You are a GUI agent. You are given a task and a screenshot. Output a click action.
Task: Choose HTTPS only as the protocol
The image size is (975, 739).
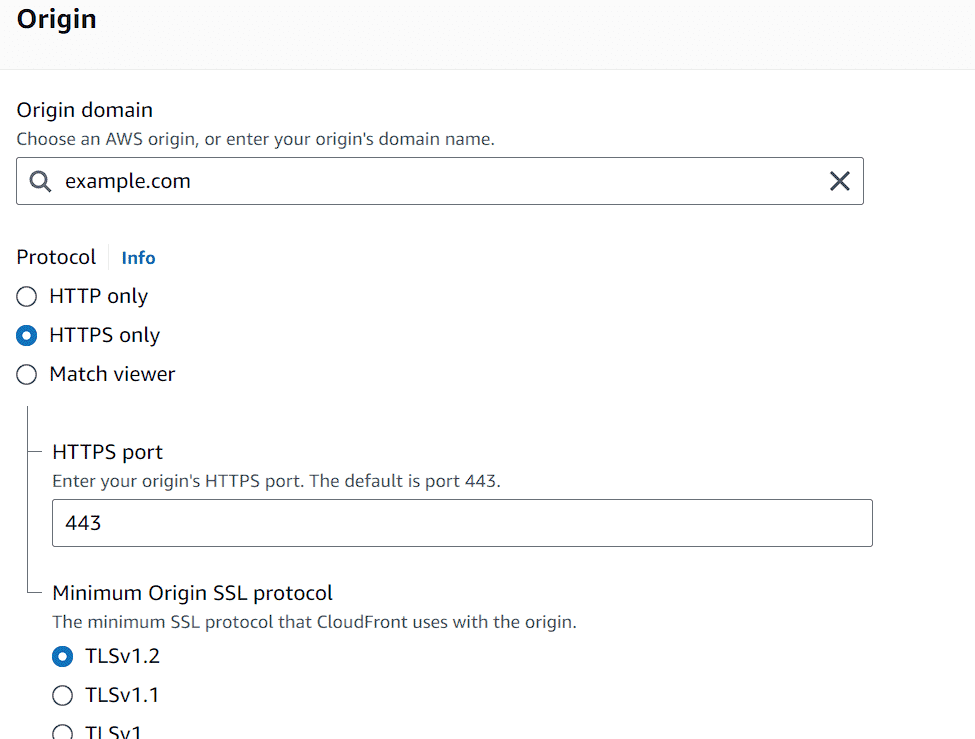click(x=26, y=335)
